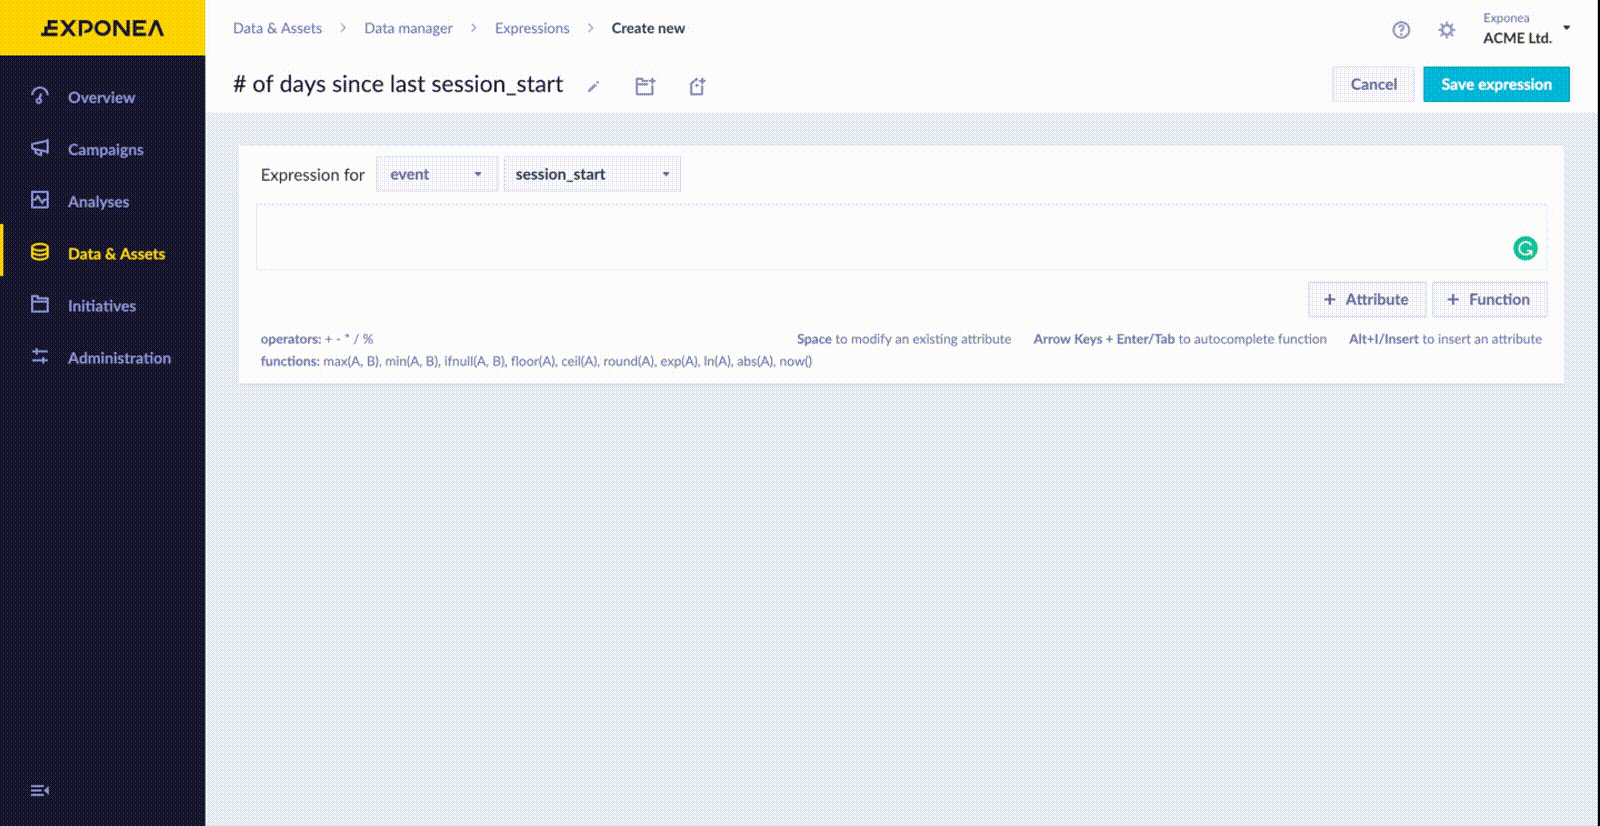
Task: Open the Data & Assets database icon
Action: point(40,252)
